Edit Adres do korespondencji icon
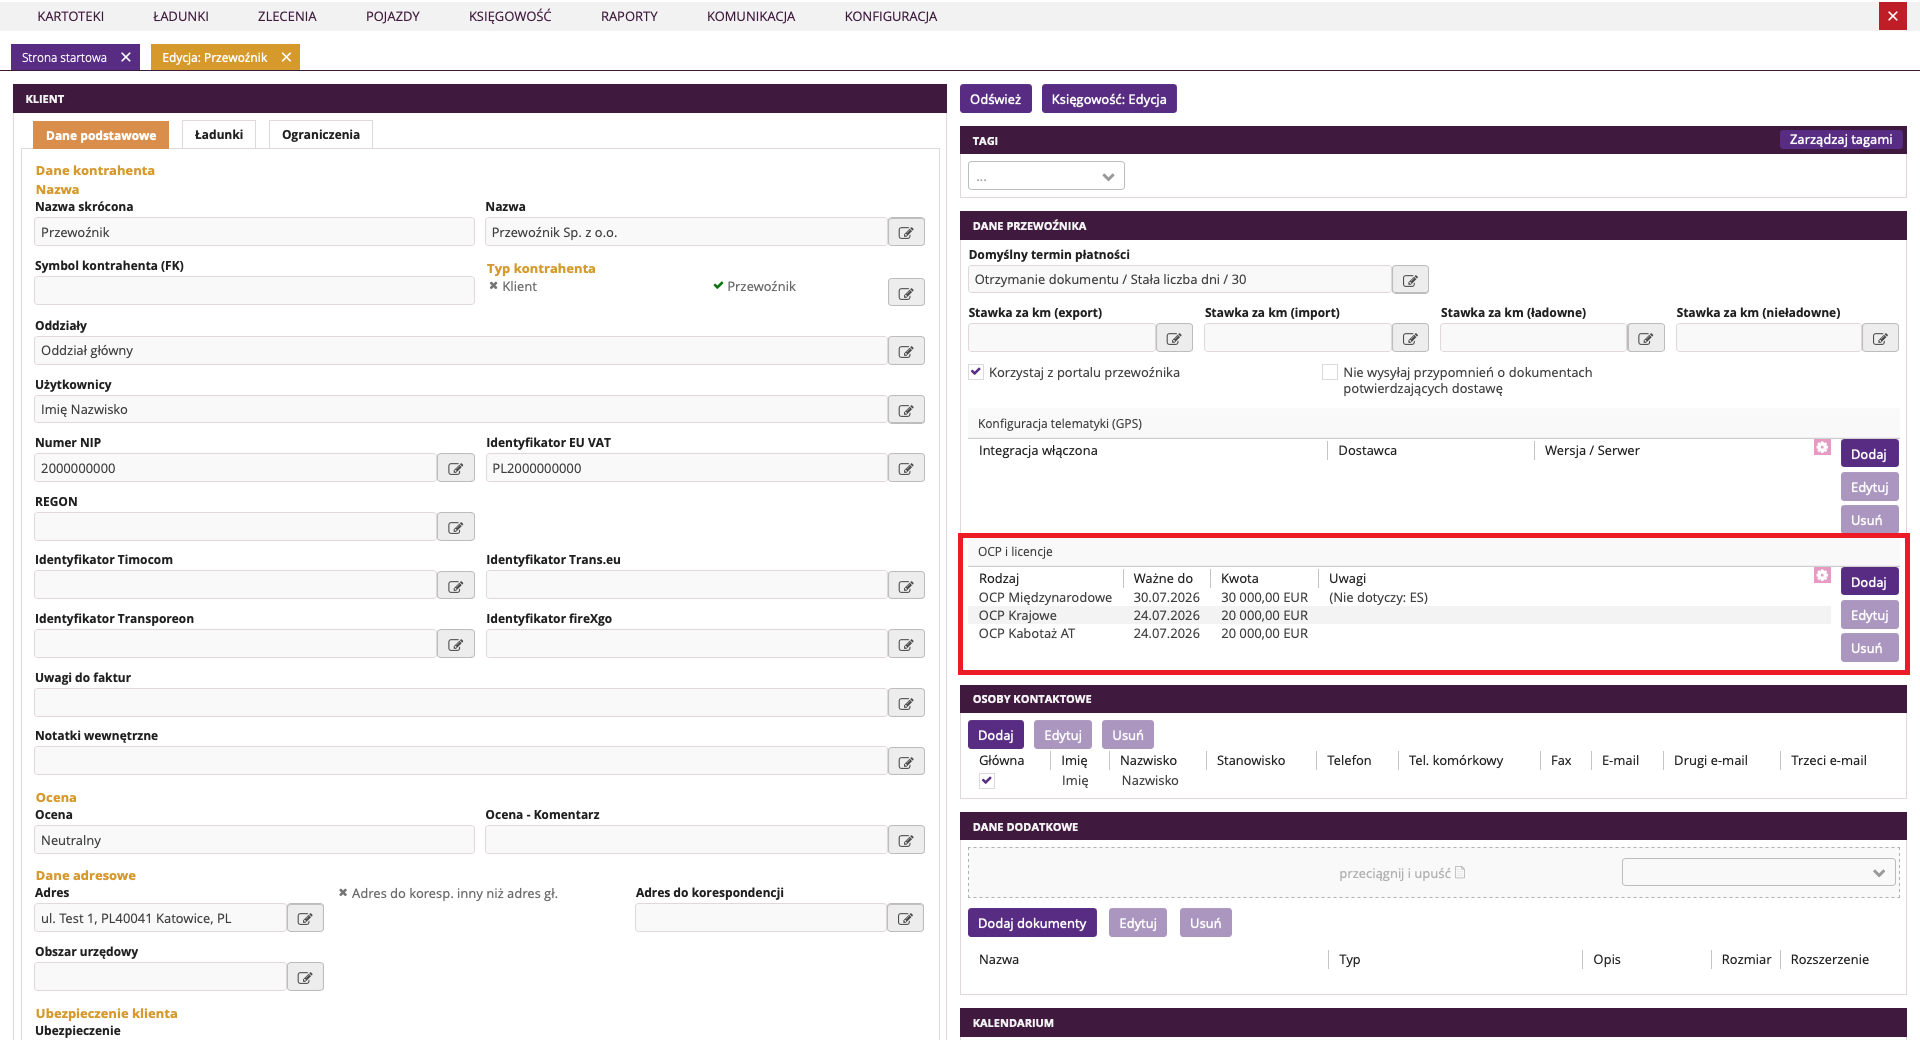Screen dimensions: 1920x1040 [905, 918]
